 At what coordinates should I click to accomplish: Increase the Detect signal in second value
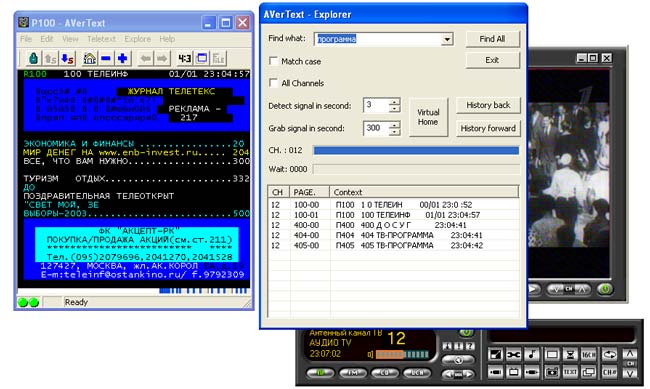tap(395, 102)
